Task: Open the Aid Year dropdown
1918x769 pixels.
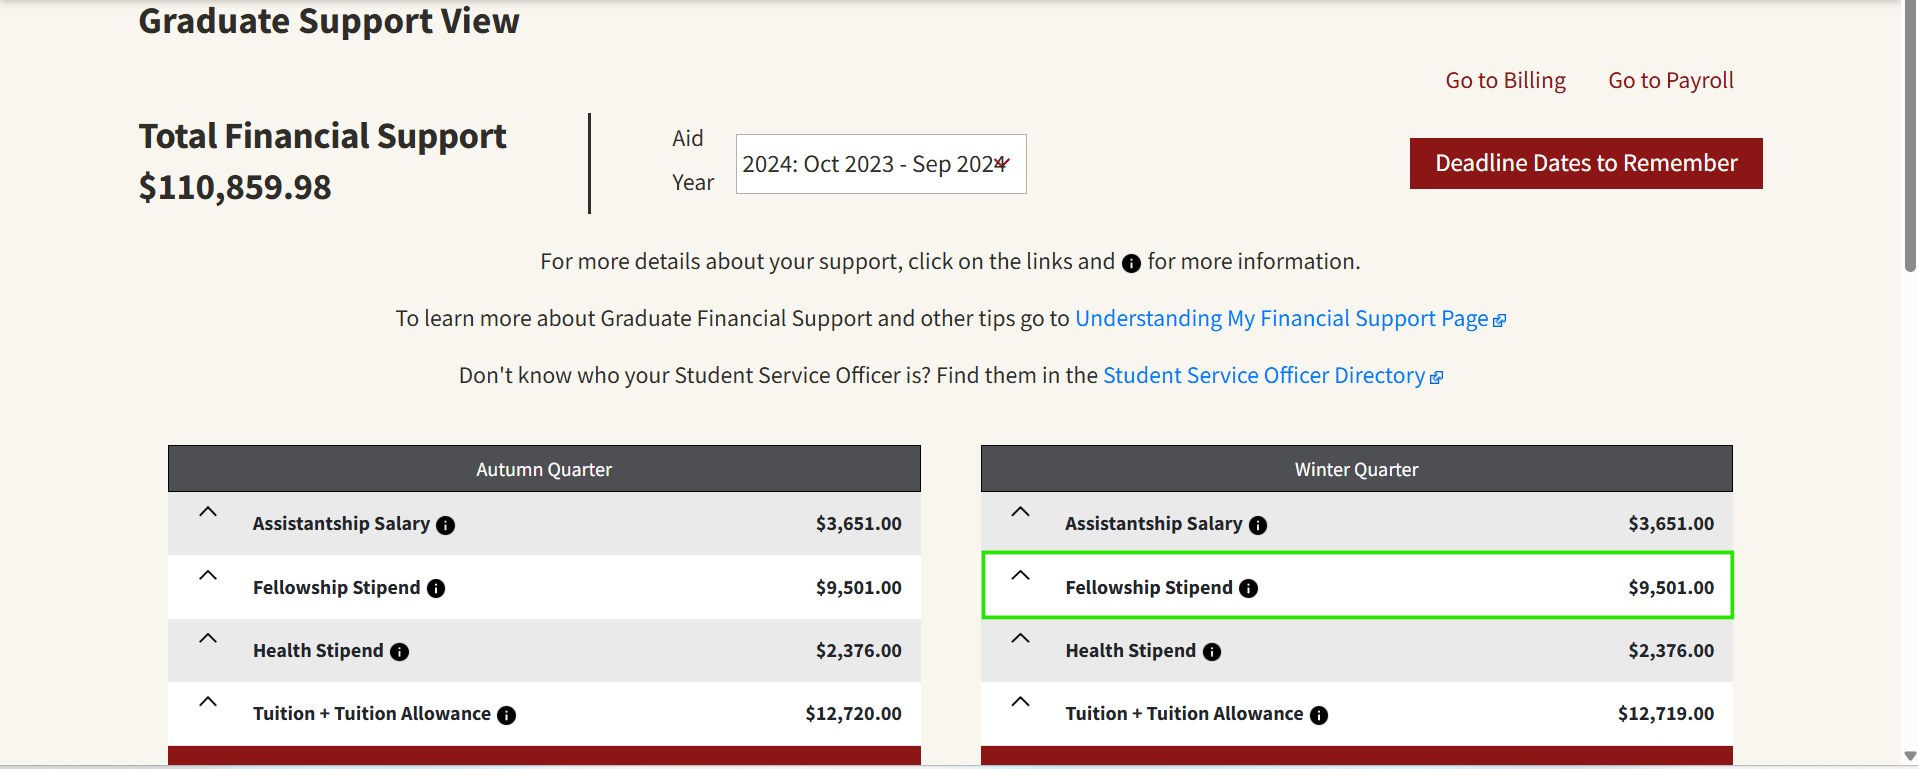Action: click(880, 164)
